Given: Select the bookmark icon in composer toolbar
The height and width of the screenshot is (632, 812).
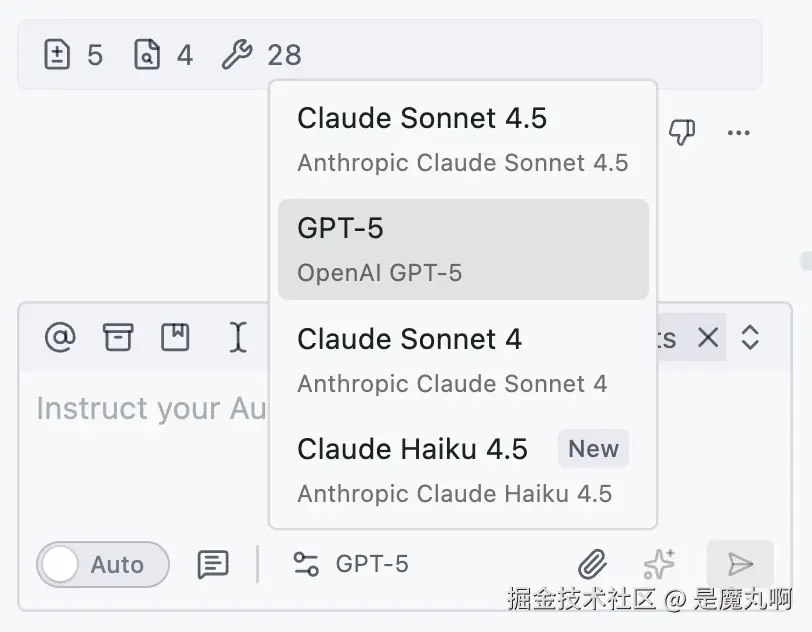Looking at the screenshot, I should coord(176,337).
